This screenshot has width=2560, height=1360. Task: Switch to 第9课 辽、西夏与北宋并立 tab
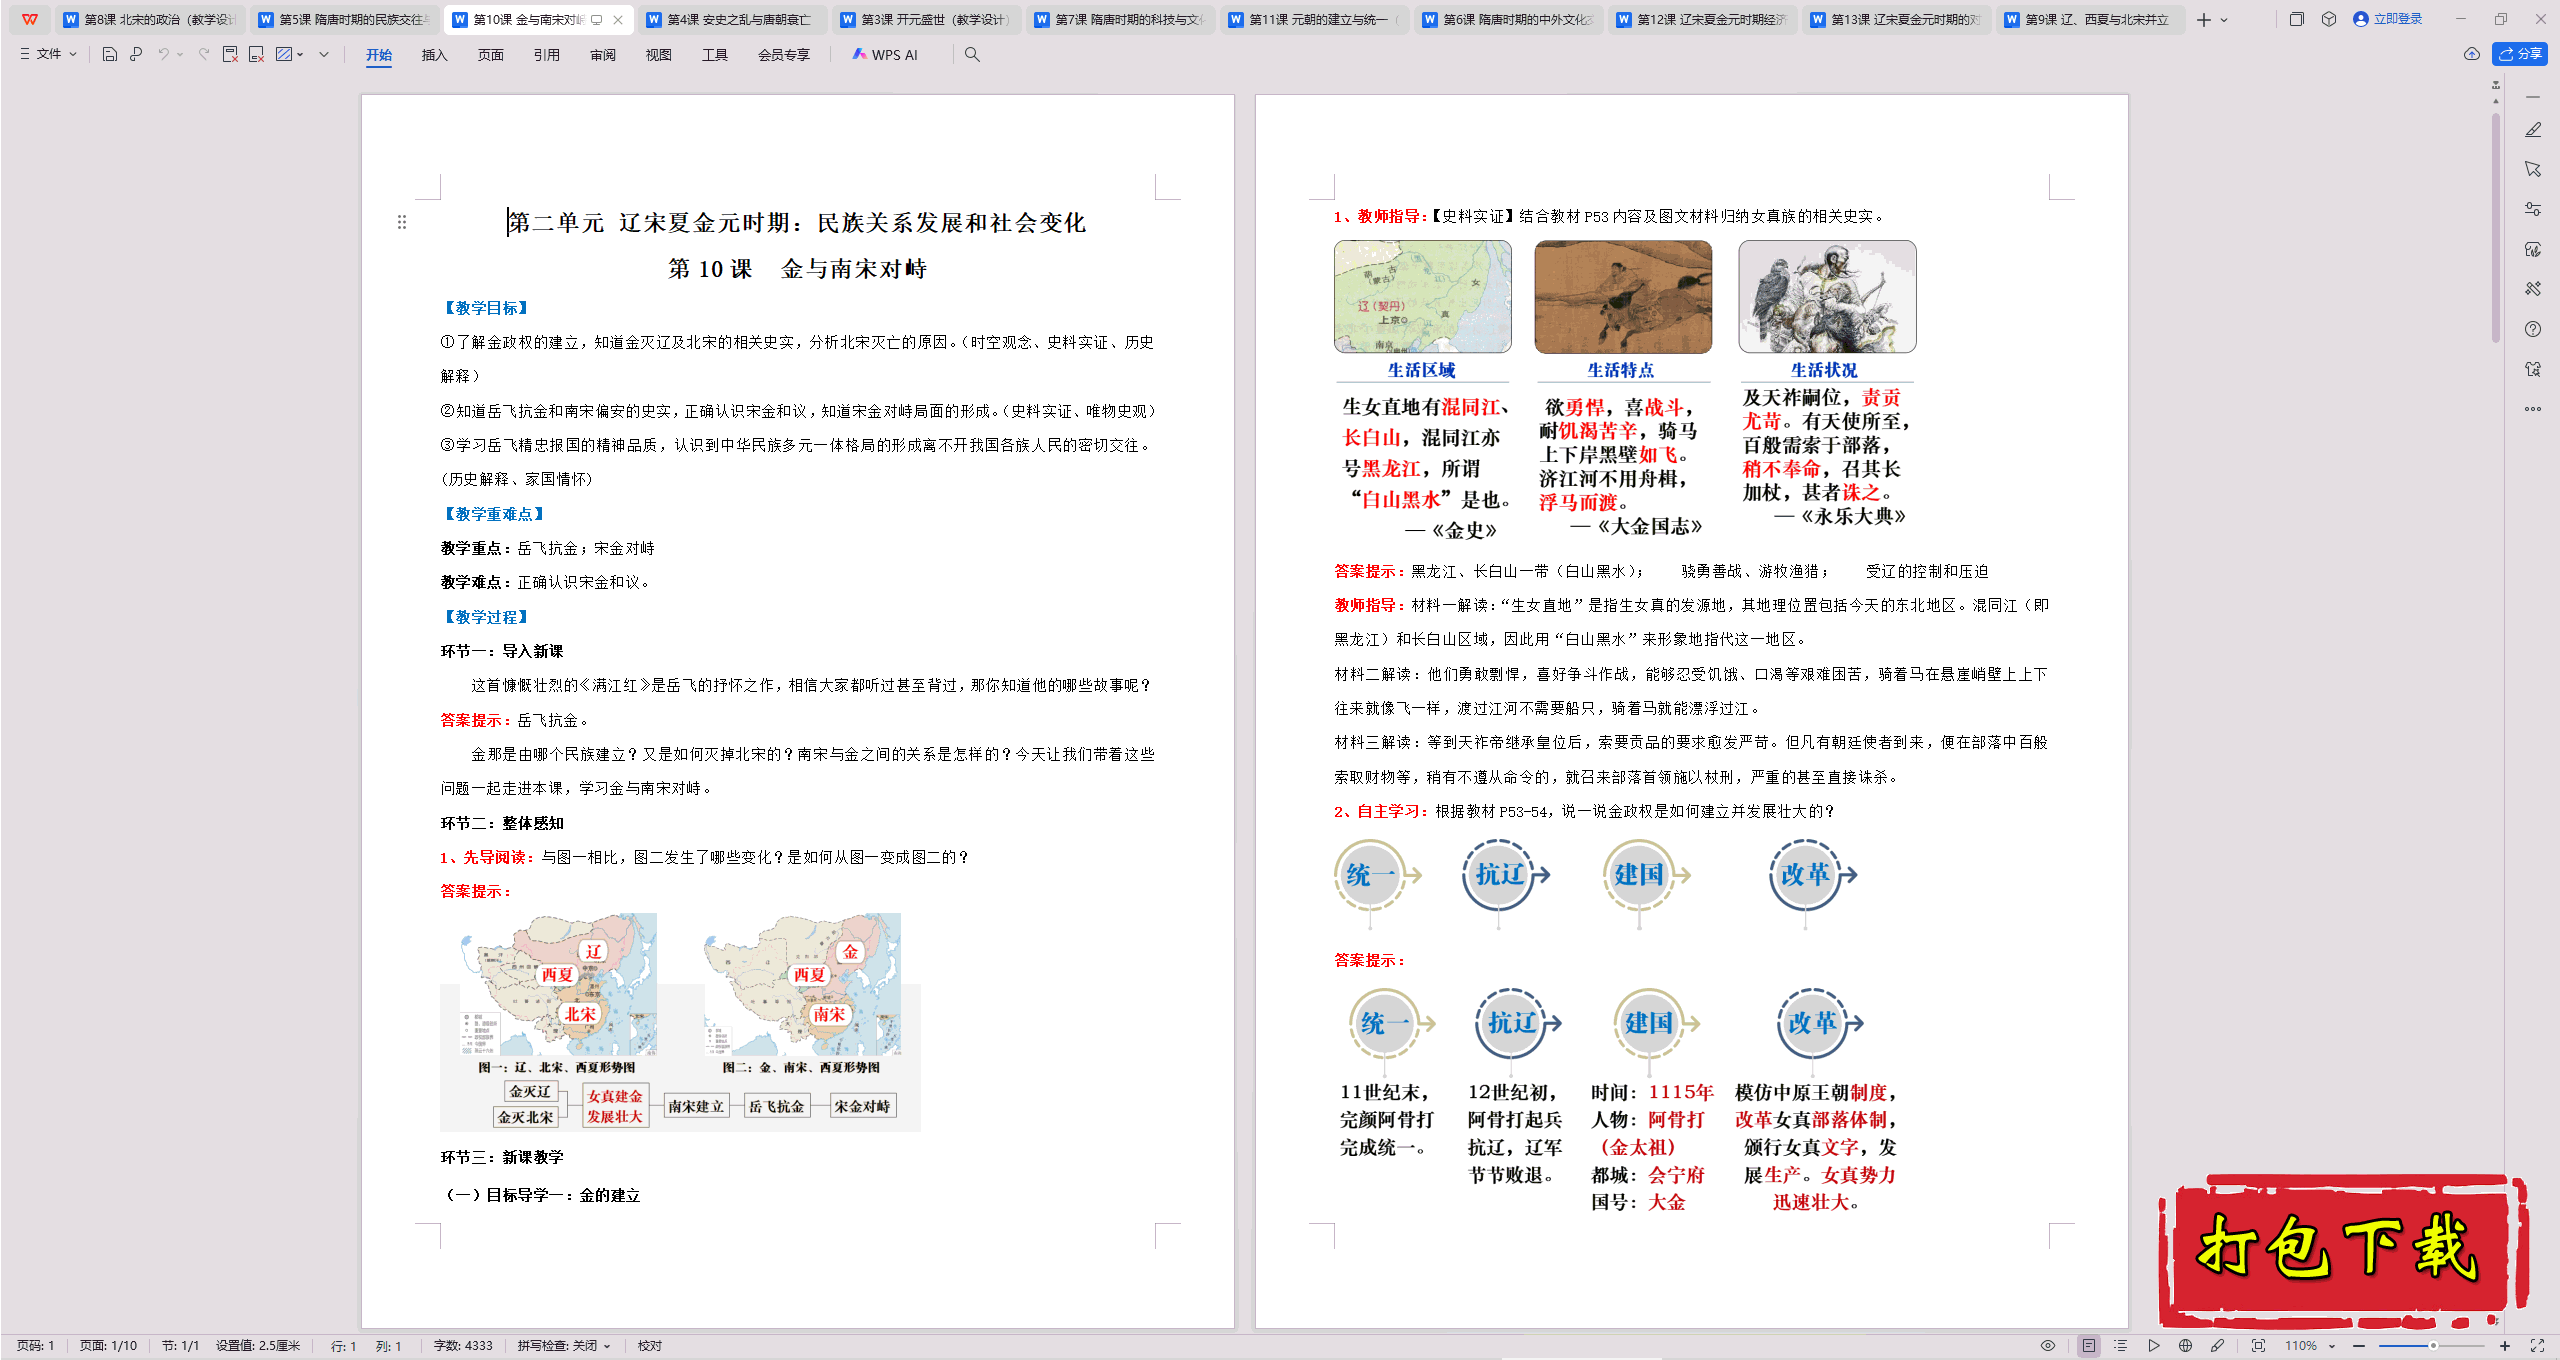(2090, 19)
